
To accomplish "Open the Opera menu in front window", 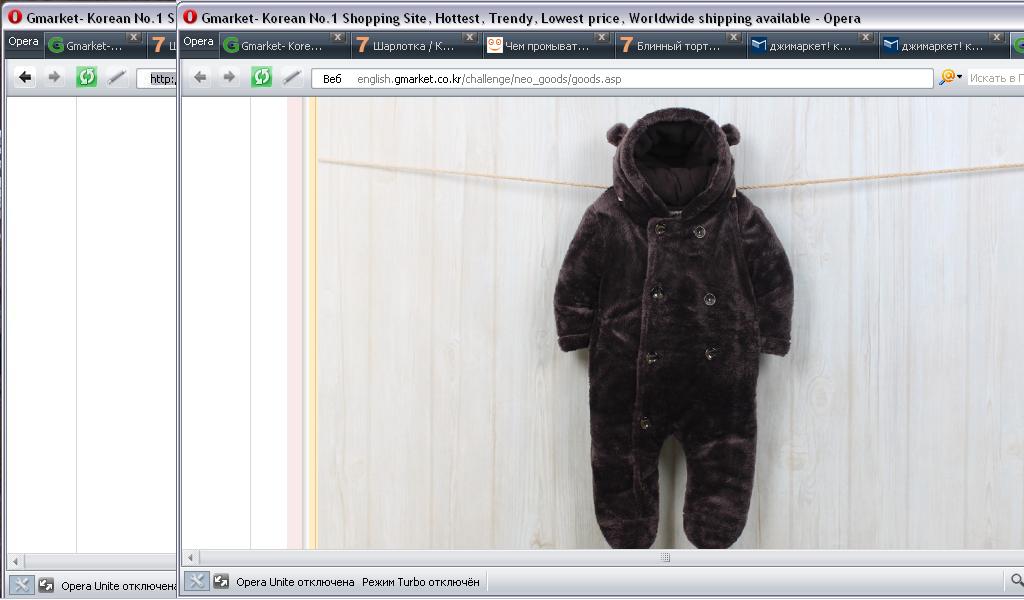I will [x=198, y=42].
